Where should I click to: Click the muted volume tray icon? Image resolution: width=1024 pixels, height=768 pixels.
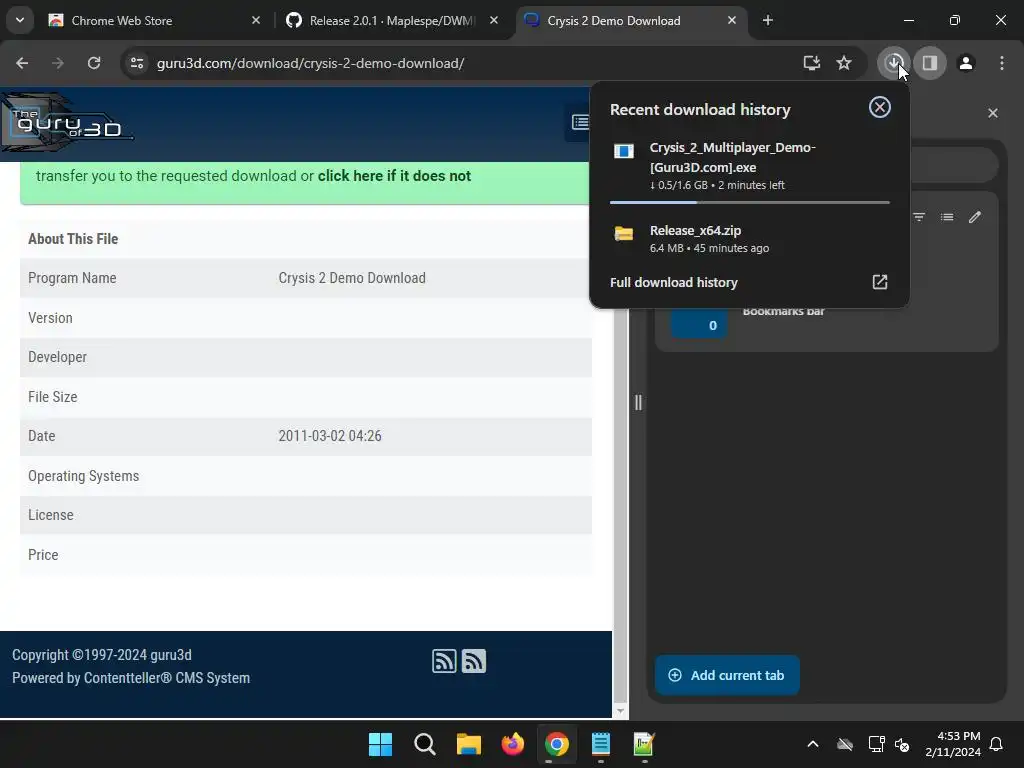tap(902, 744)
